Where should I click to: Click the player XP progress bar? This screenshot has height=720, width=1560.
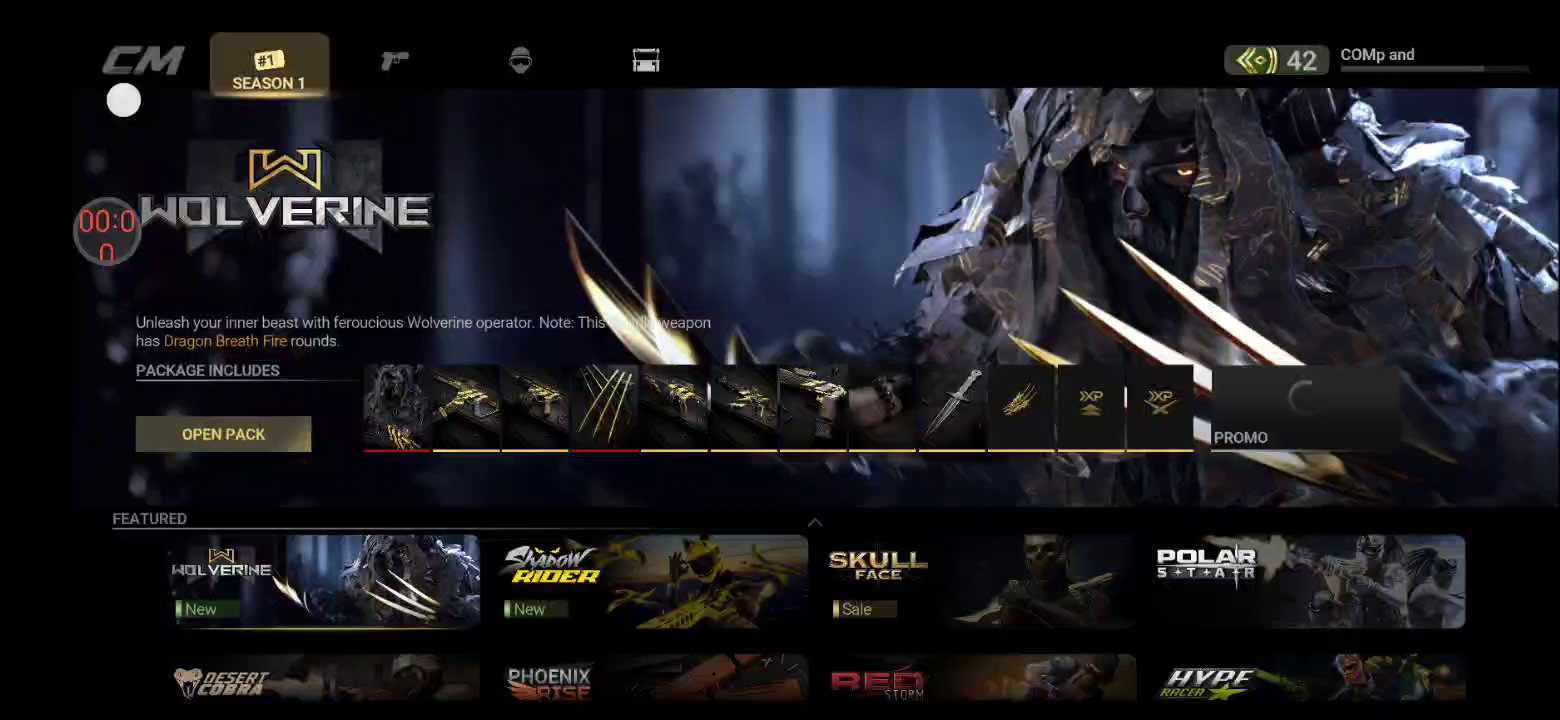point(1435,69)
